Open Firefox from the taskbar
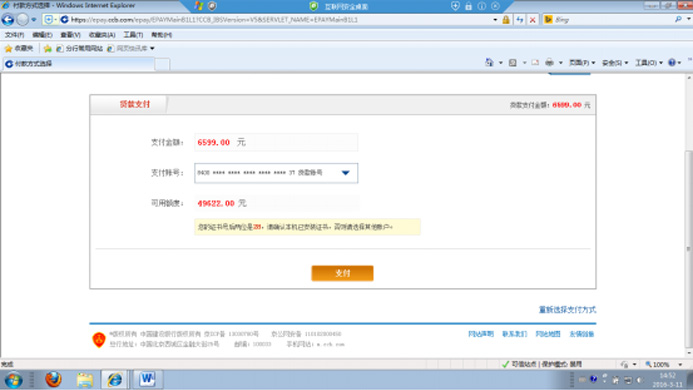 point(53,379)
